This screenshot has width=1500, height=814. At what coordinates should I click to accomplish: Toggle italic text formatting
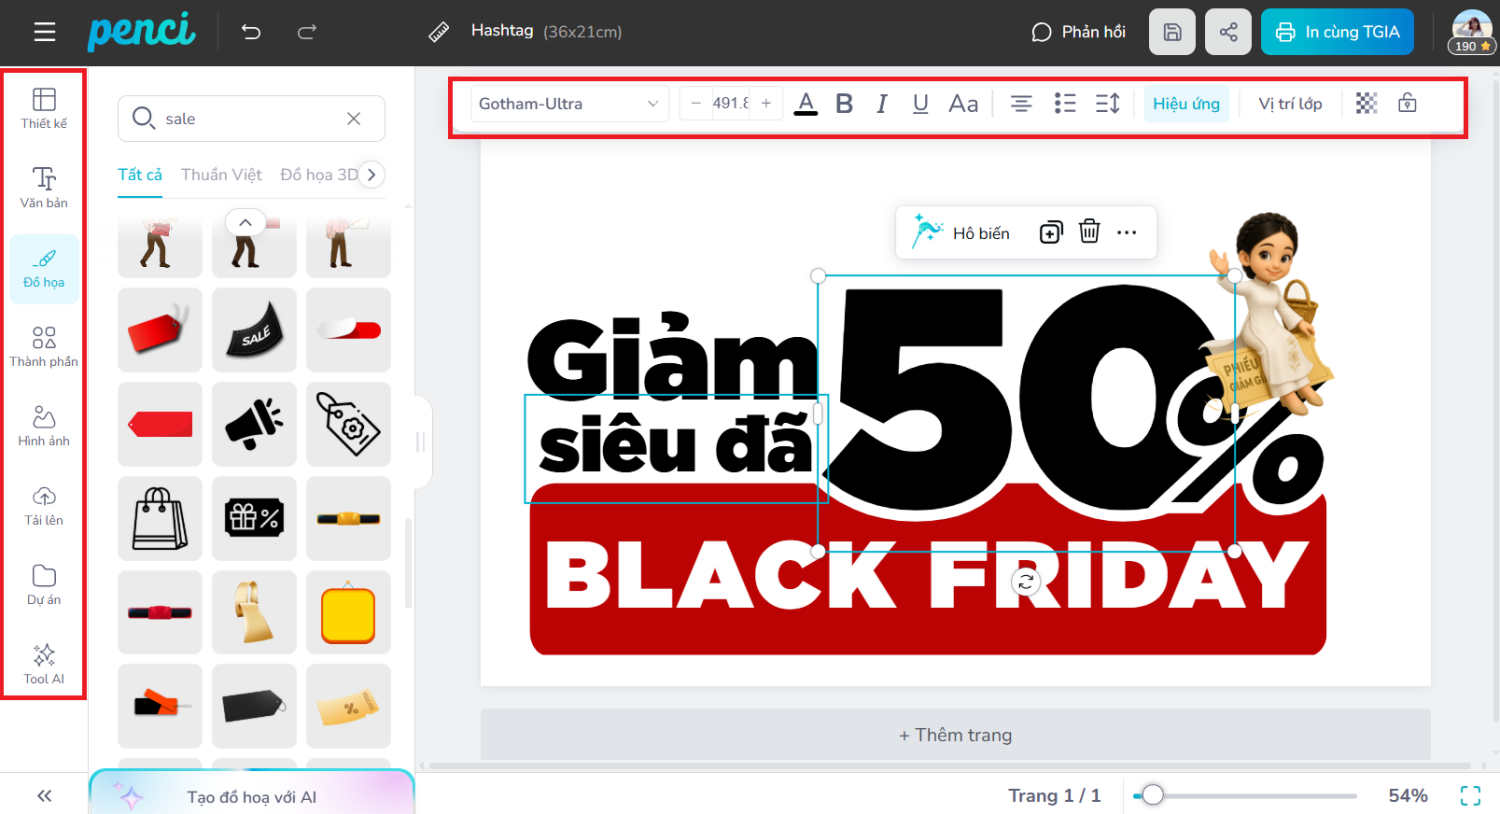pyautogui.click(x=881, y=103)
